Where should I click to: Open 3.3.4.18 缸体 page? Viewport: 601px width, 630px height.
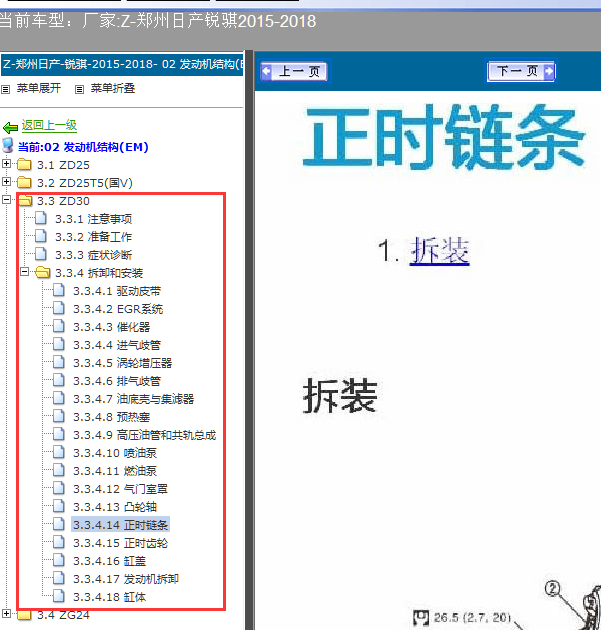[110, 597]
